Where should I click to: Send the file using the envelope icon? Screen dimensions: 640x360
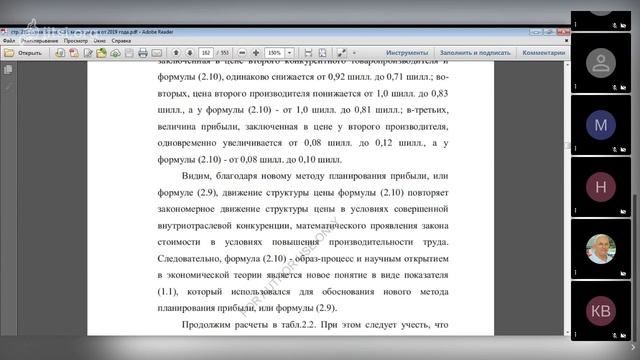(x=157, y=53)
